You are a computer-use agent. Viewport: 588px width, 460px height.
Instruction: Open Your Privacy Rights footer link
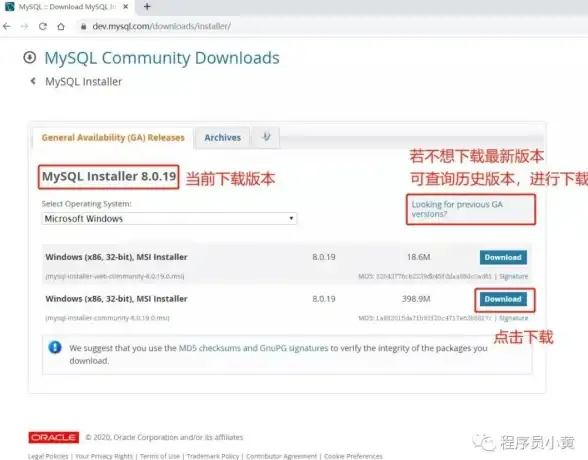pyautogui.click(x=104, y=456)
